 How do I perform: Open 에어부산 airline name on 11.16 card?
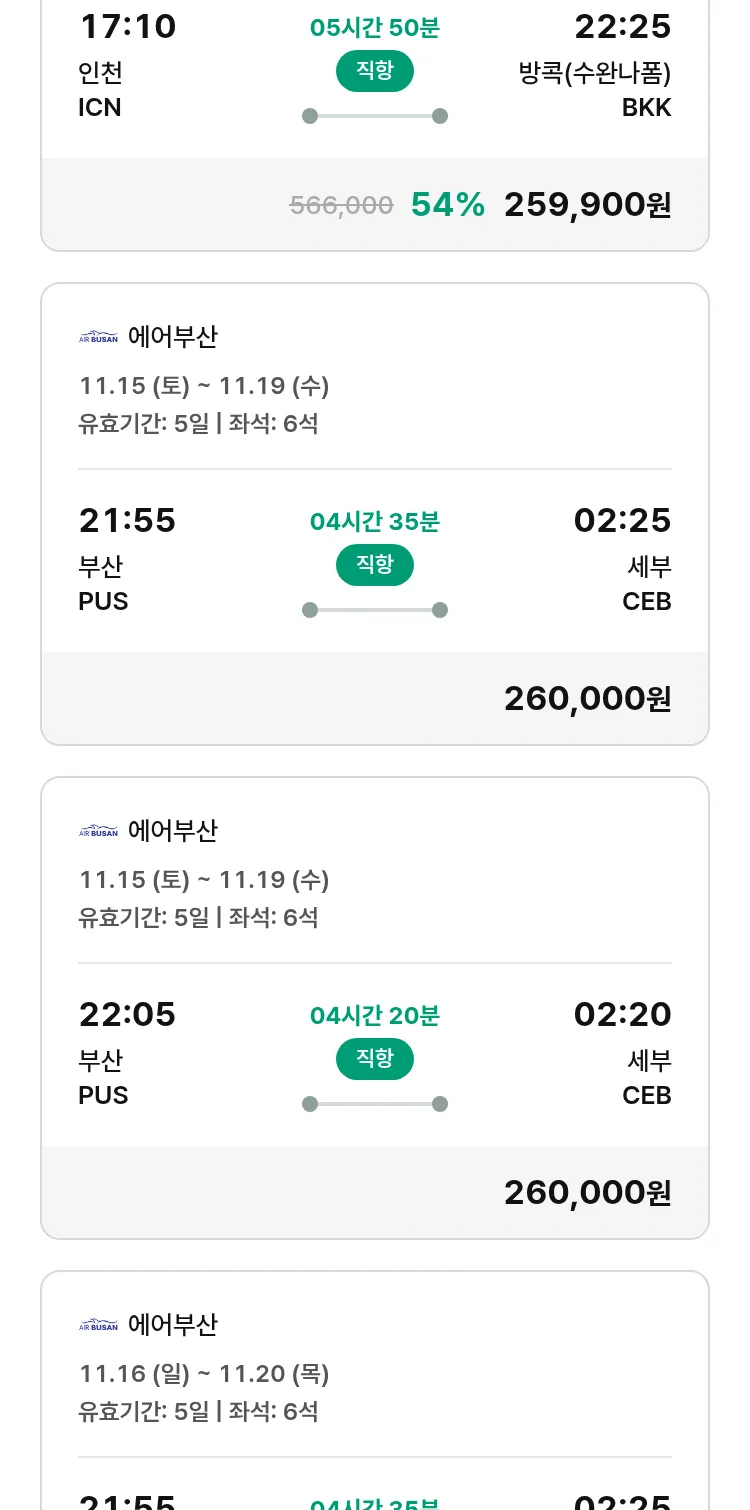173,1325
